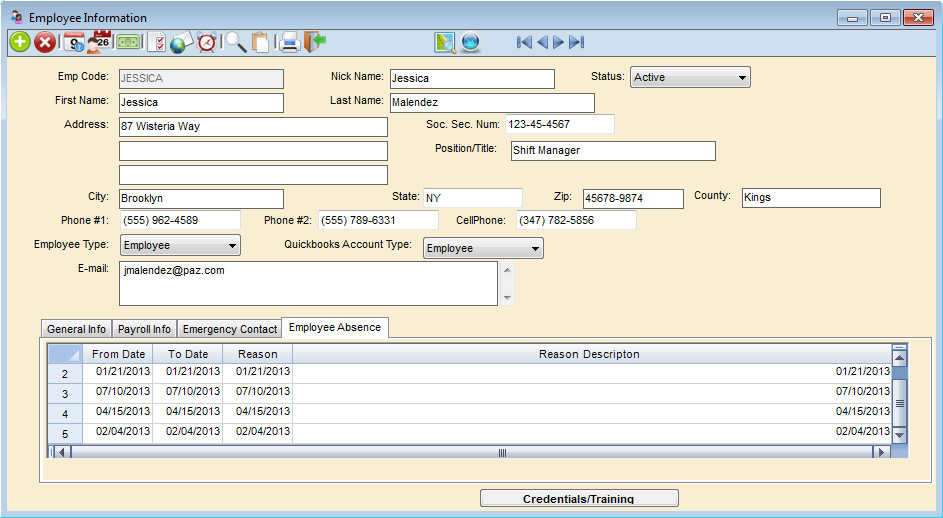Screen dimensions: 943x518
Task: Click the map search icon
Action: click(445, 42)
